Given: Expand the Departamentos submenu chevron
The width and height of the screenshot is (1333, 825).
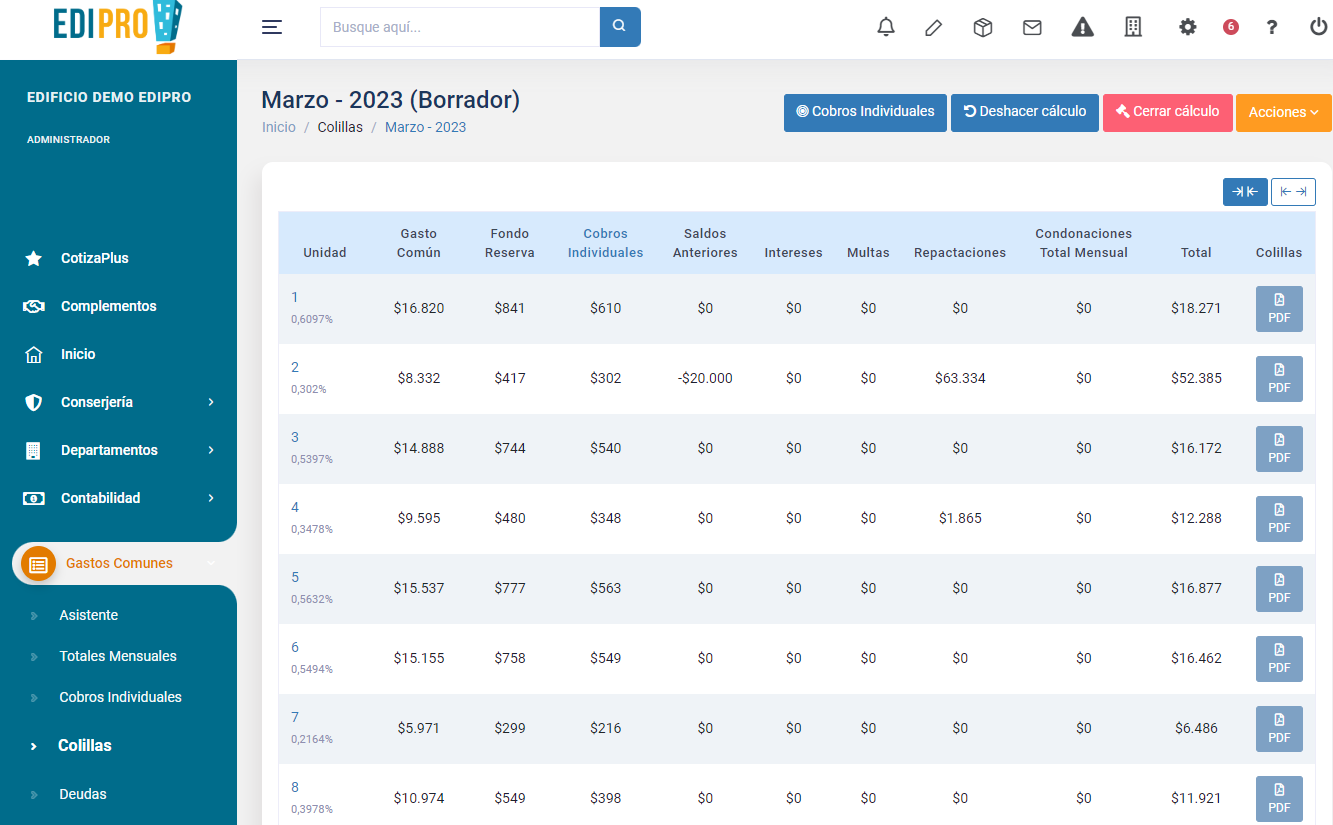Looking at the screenshot, I should [211, 450].
